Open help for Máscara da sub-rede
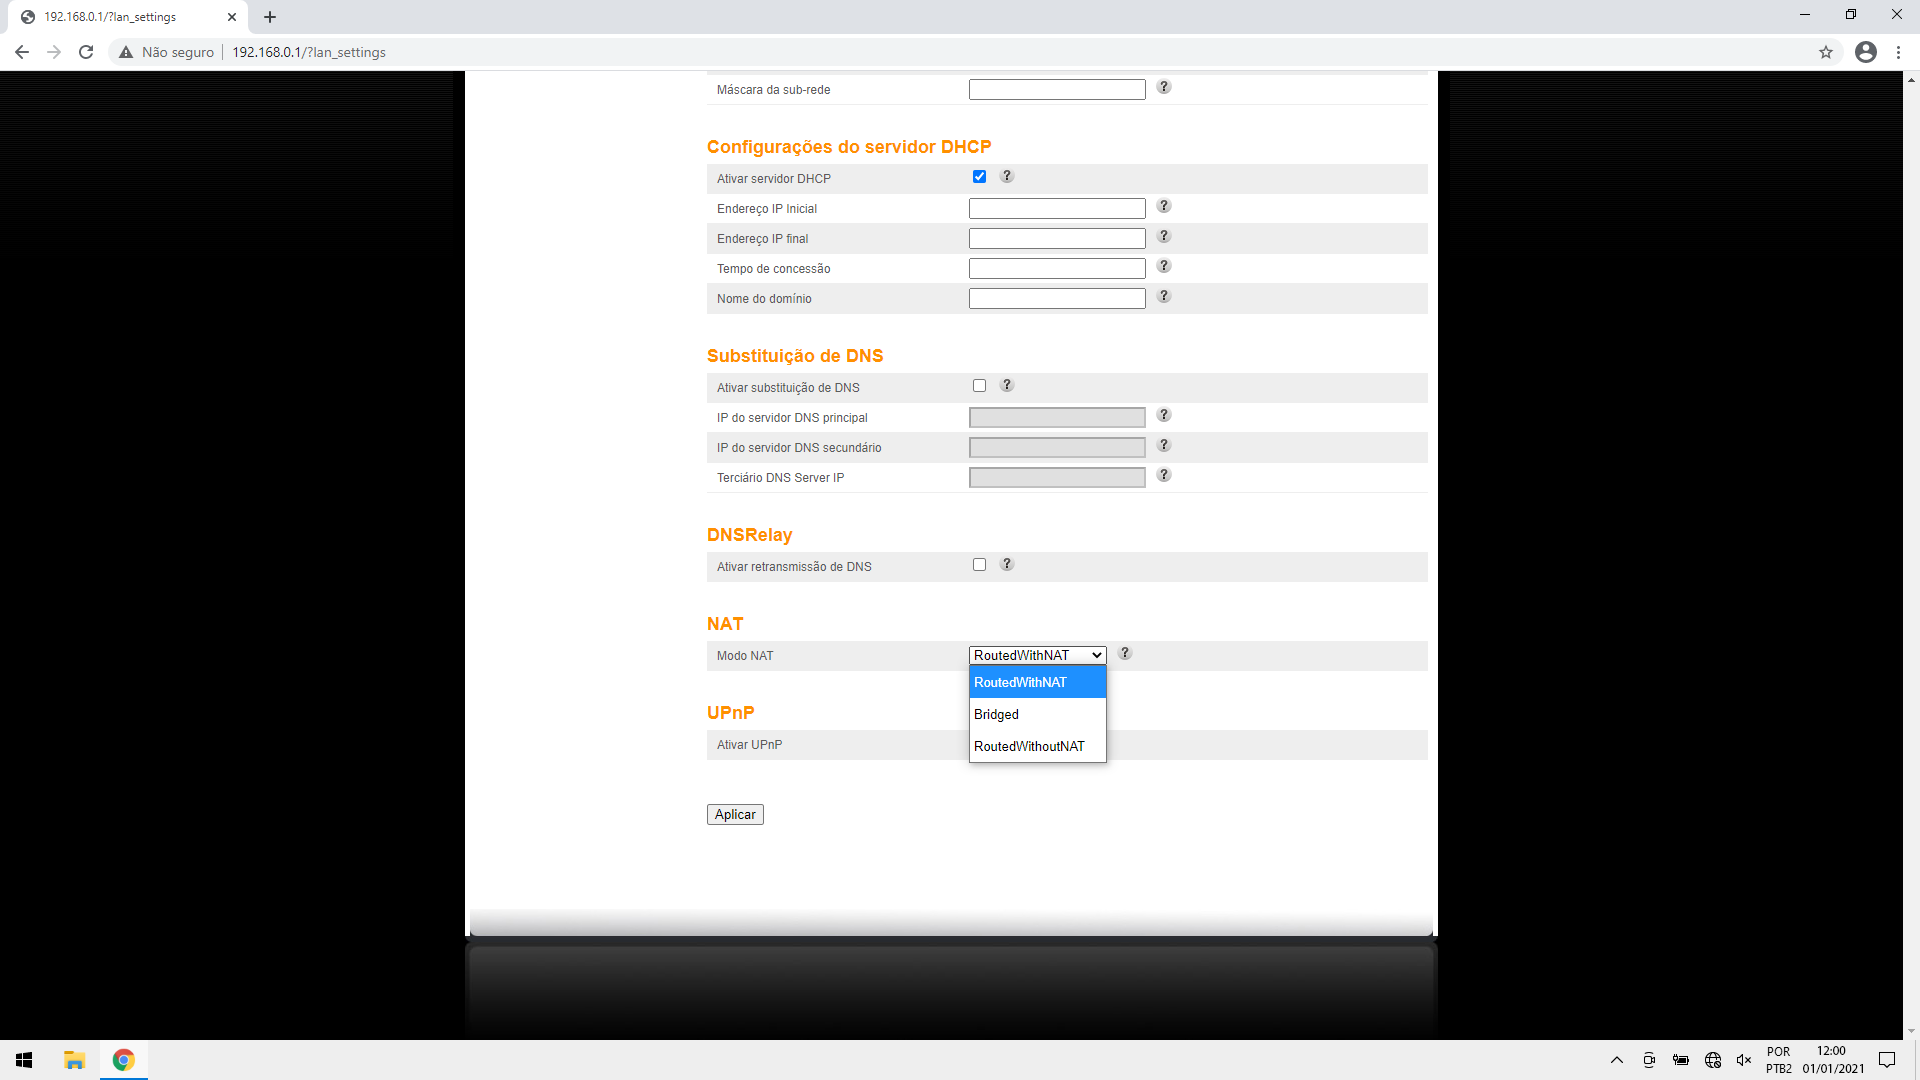The image size is (1920, 1080). click(1164, 88)
